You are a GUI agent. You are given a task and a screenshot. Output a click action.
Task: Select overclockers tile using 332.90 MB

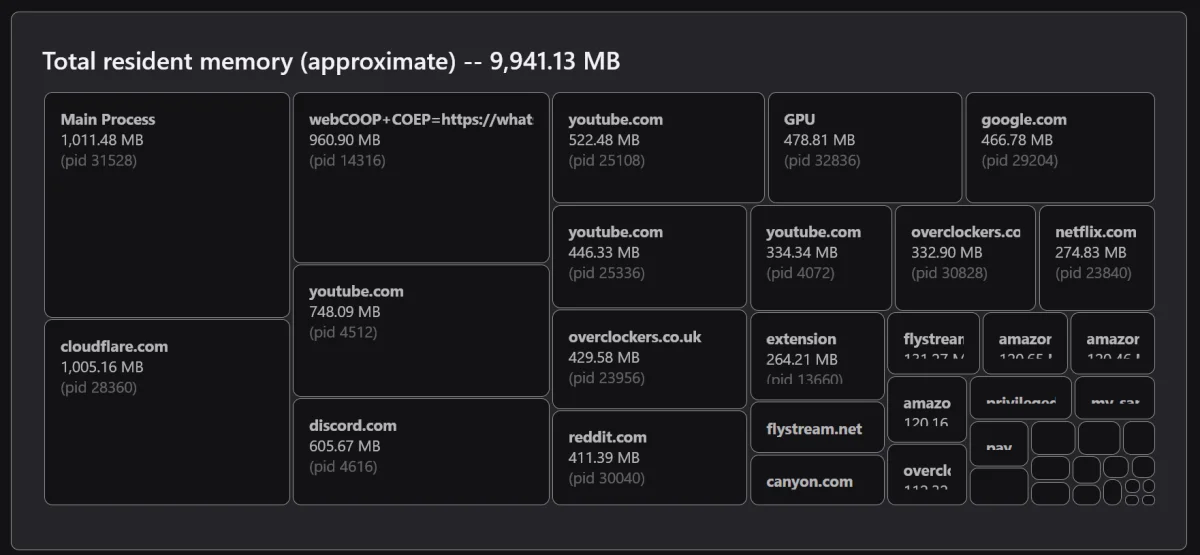pyautogui.click(x=965, y=258)
